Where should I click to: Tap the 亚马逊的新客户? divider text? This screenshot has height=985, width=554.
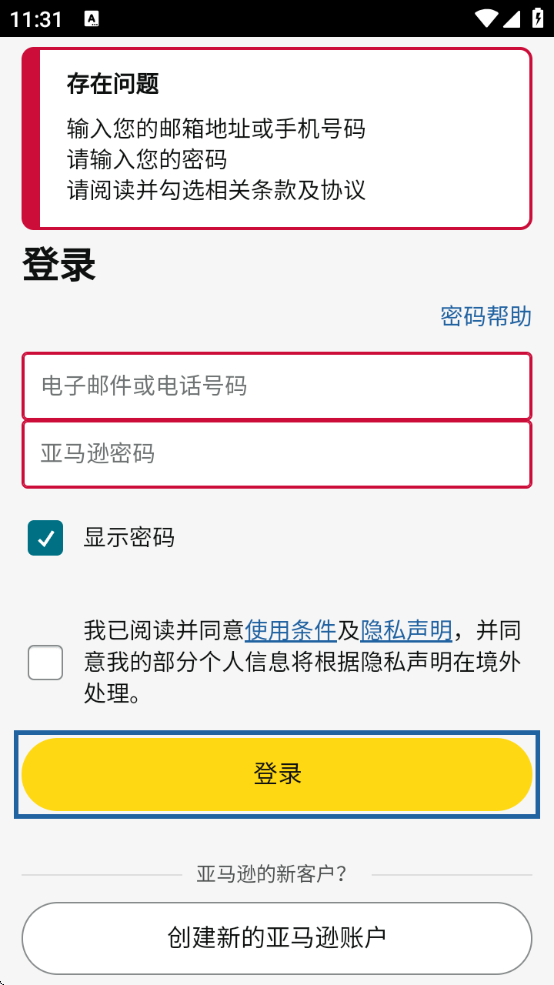coord(272,874)
